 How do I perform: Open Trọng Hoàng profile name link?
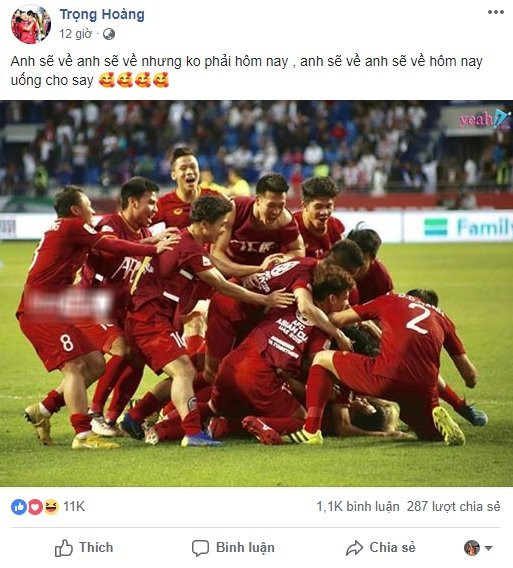click(102, 14)
